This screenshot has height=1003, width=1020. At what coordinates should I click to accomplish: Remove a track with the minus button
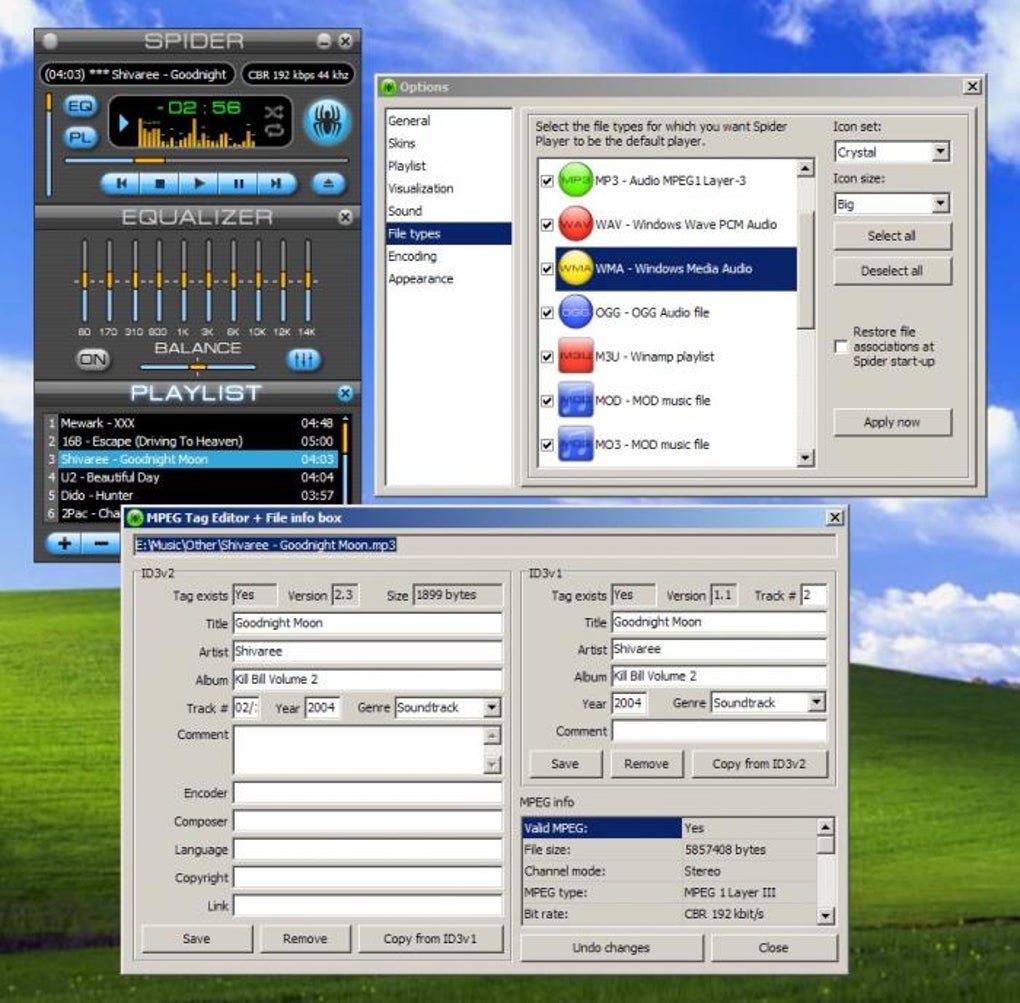pos(101,543)
